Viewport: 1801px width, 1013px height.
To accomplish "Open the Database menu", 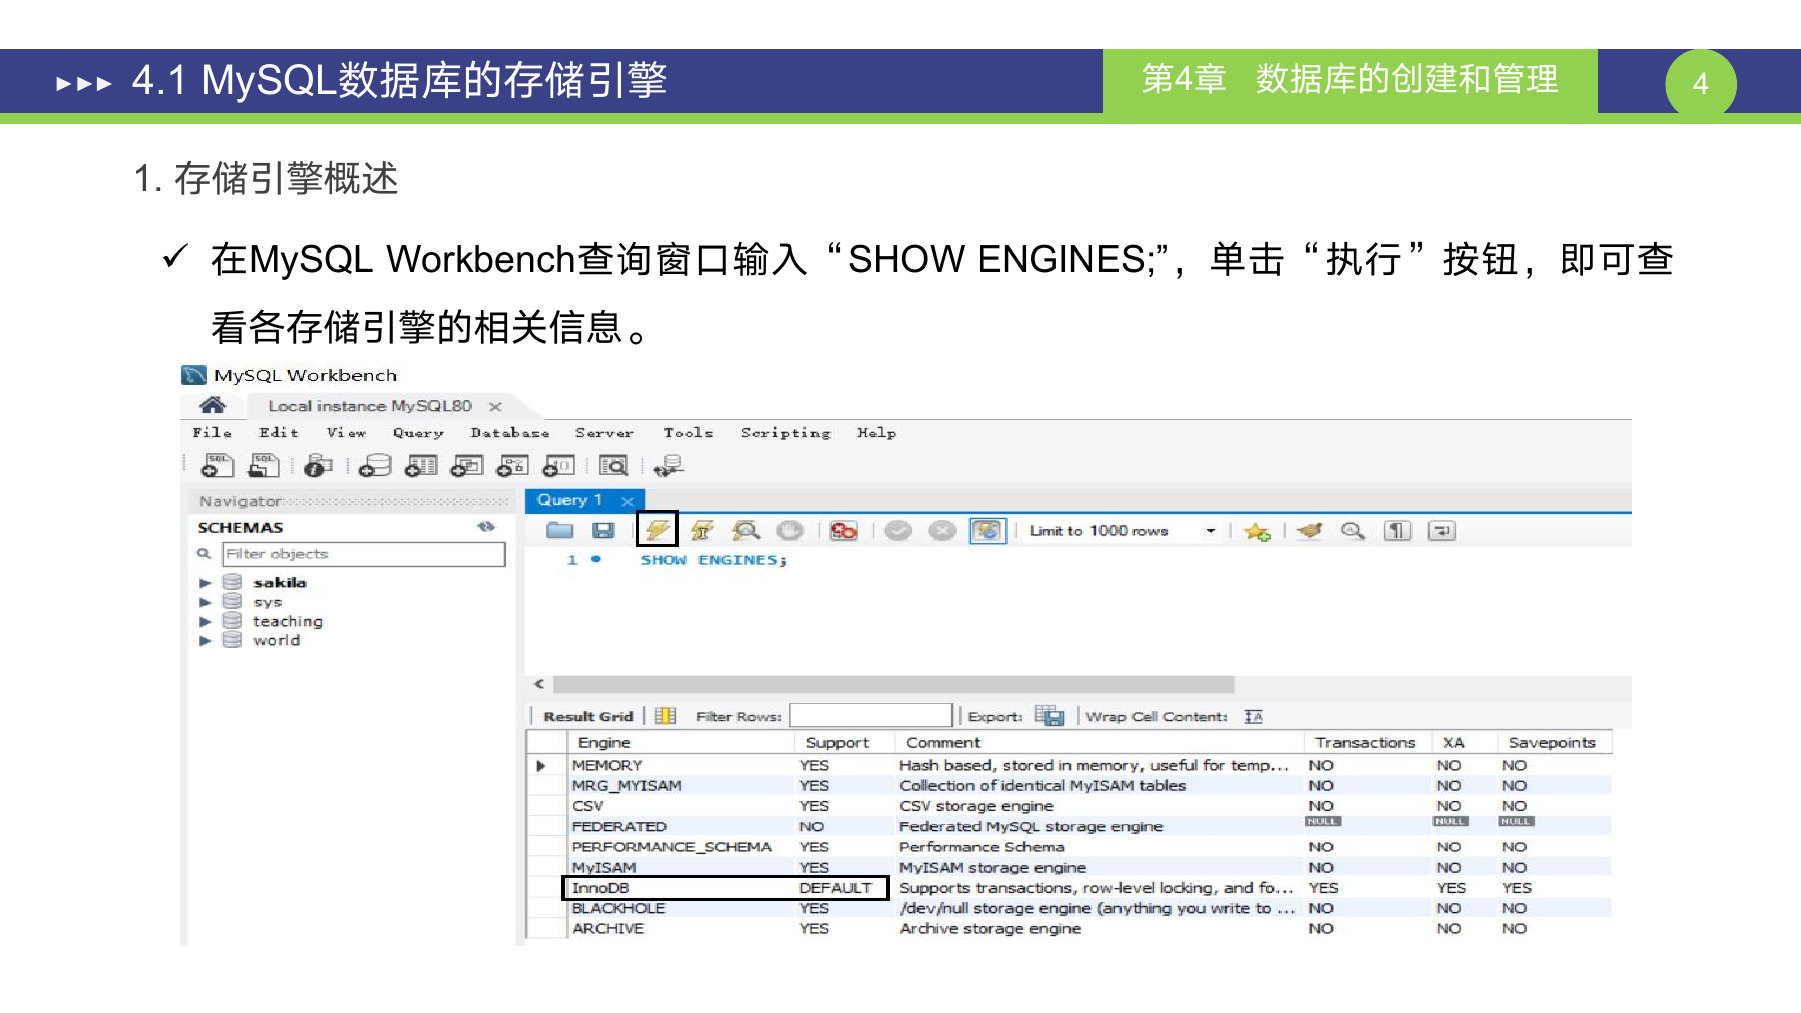I will point(510,432).
